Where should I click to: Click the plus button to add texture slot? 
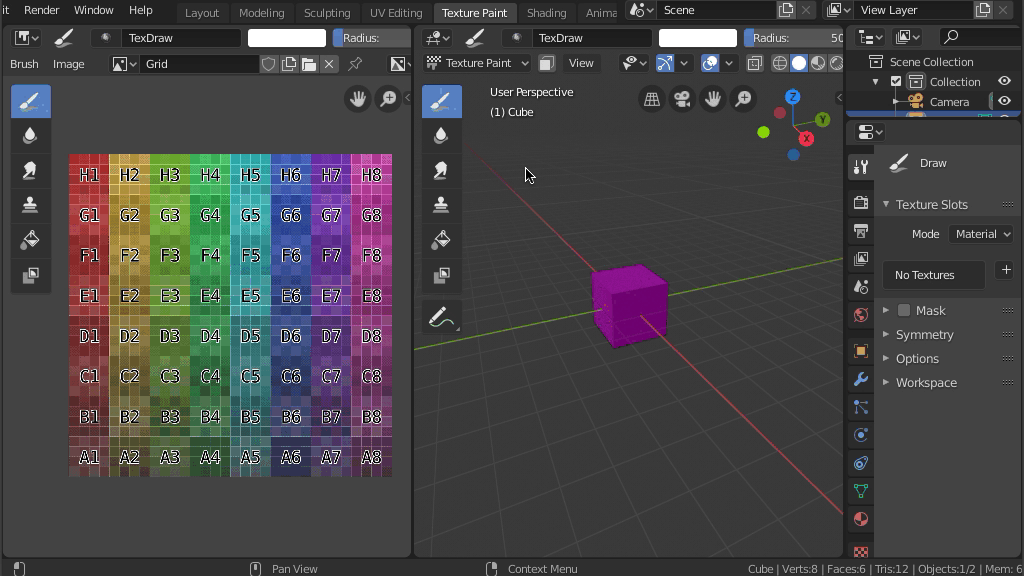click(x=1005, y=271)
